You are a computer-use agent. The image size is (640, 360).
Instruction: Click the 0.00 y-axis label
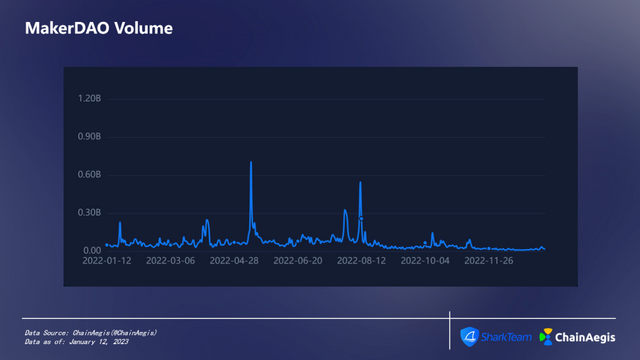tap(92, 251)
